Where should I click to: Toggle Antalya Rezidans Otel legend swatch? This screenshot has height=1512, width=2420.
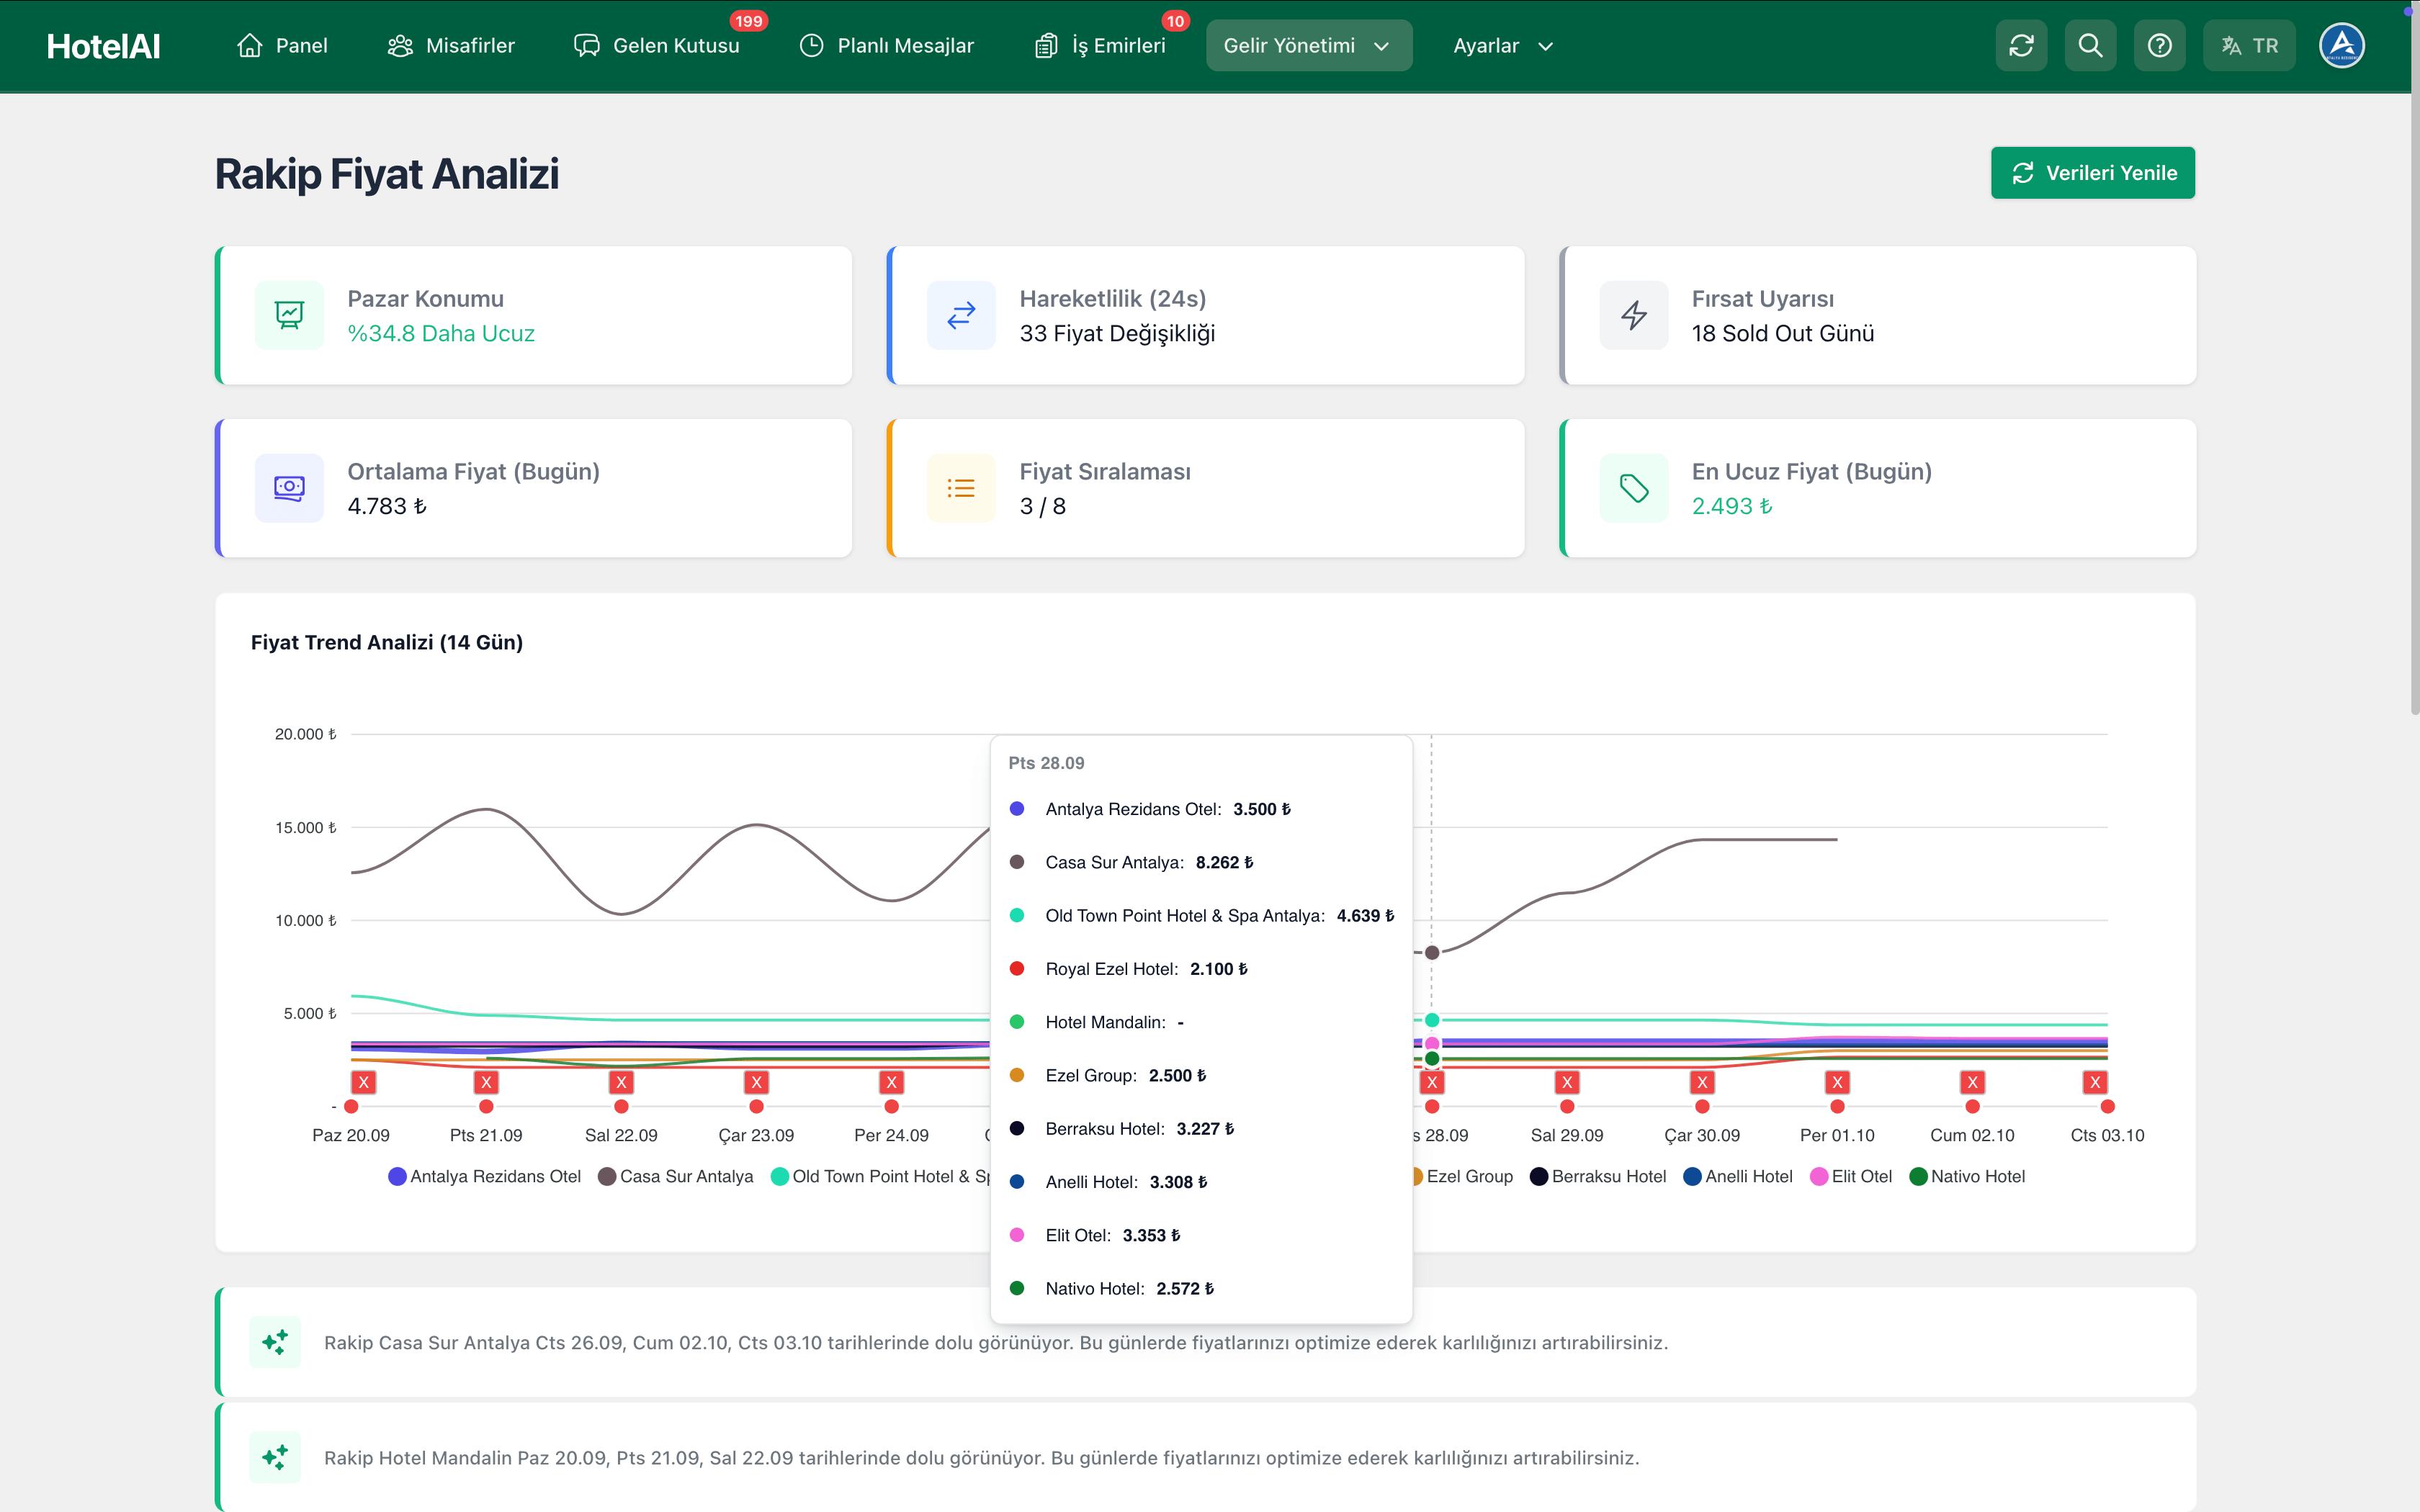[397, 1176]
